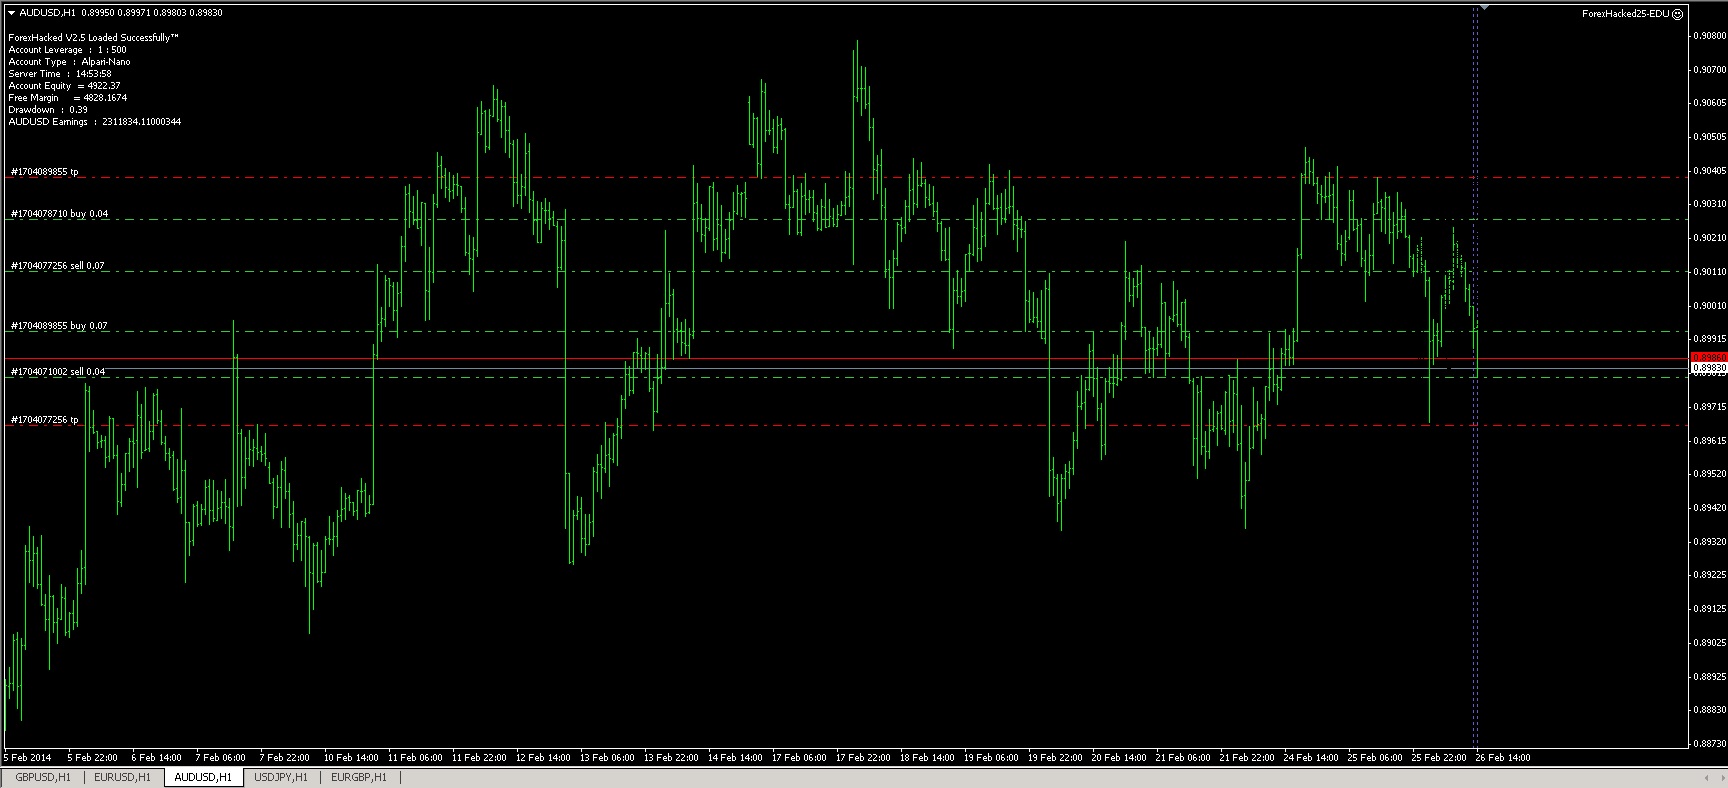
Task: Click the Free Margin = 4828.1674 line
Action: [67, 98]
